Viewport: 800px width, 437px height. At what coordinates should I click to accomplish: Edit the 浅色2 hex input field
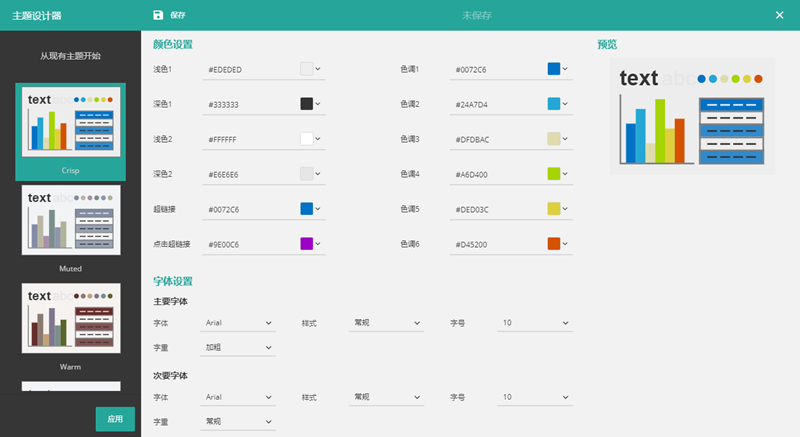(x=250, y=139)
